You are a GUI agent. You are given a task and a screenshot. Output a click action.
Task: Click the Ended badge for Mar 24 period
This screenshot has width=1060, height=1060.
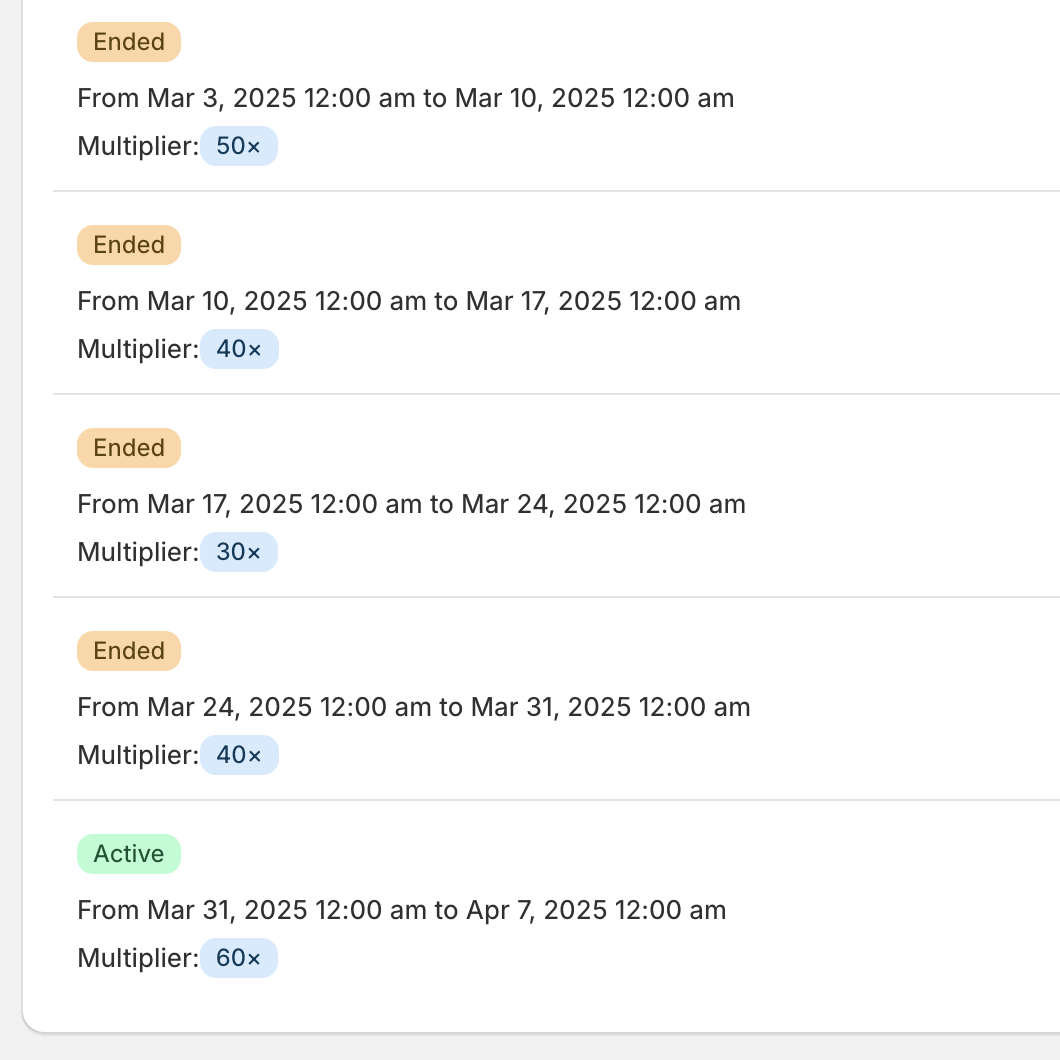tap(129, 651)
